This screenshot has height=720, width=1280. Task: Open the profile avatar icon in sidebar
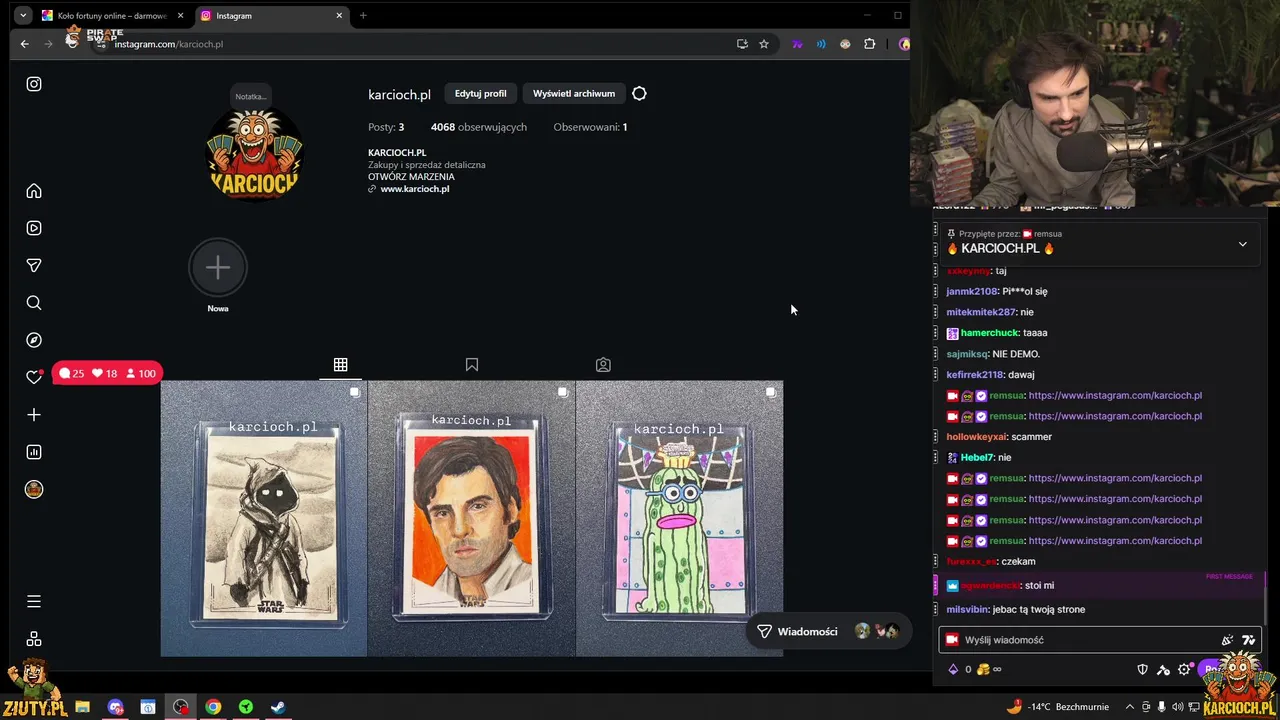(x=34, y=489)
